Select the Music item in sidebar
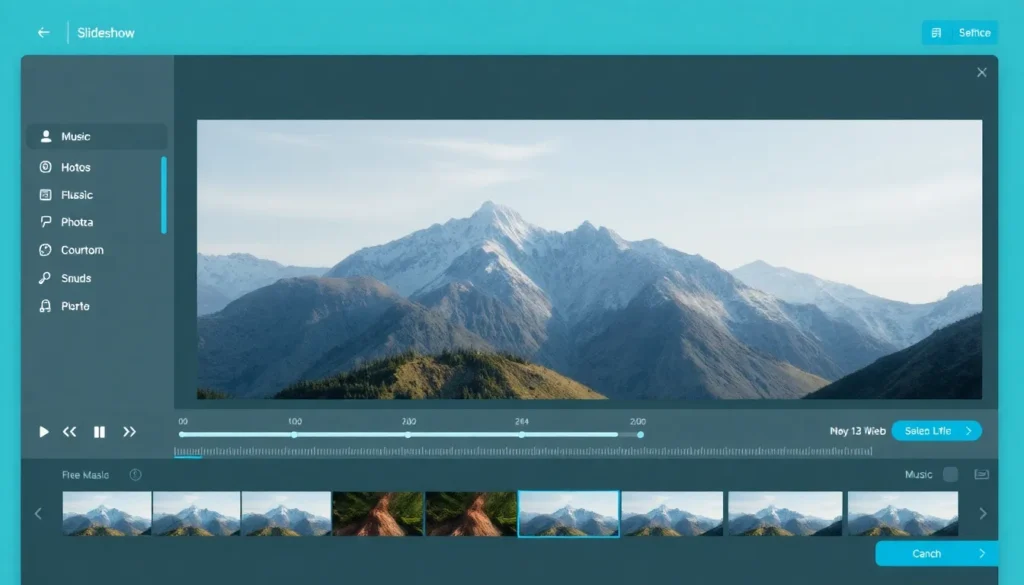This screenshot has width=1024, height=585. click(96, 137)
